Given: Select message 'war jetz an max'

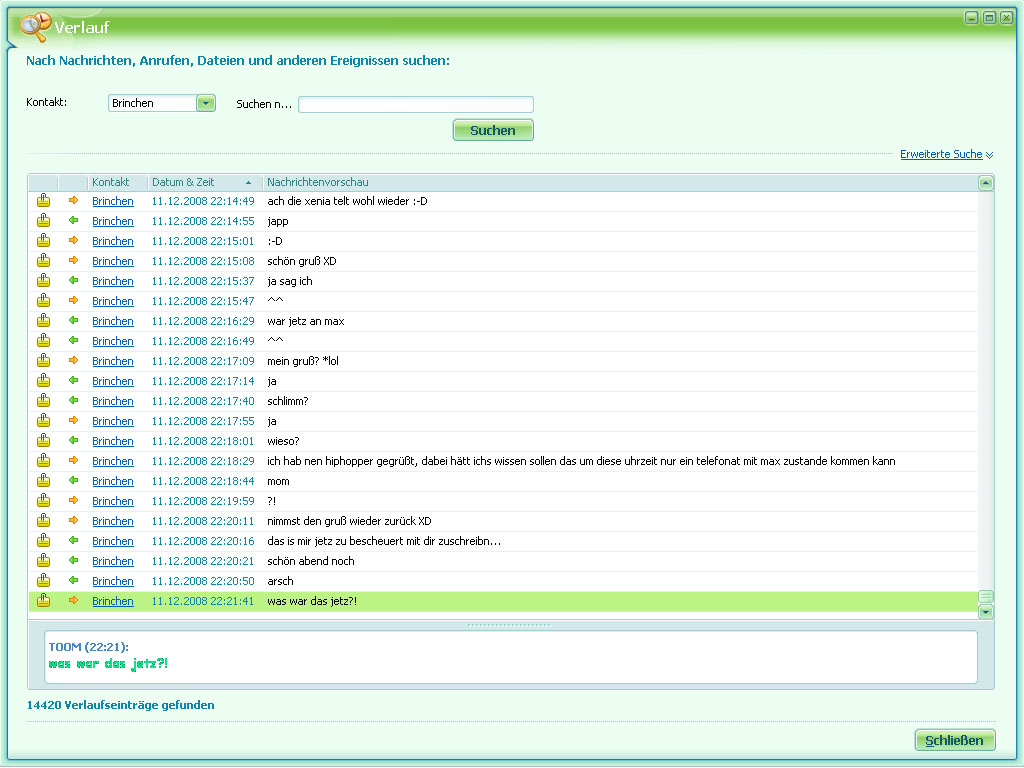Looking at the screenshot, I should [x=306, y=321].
